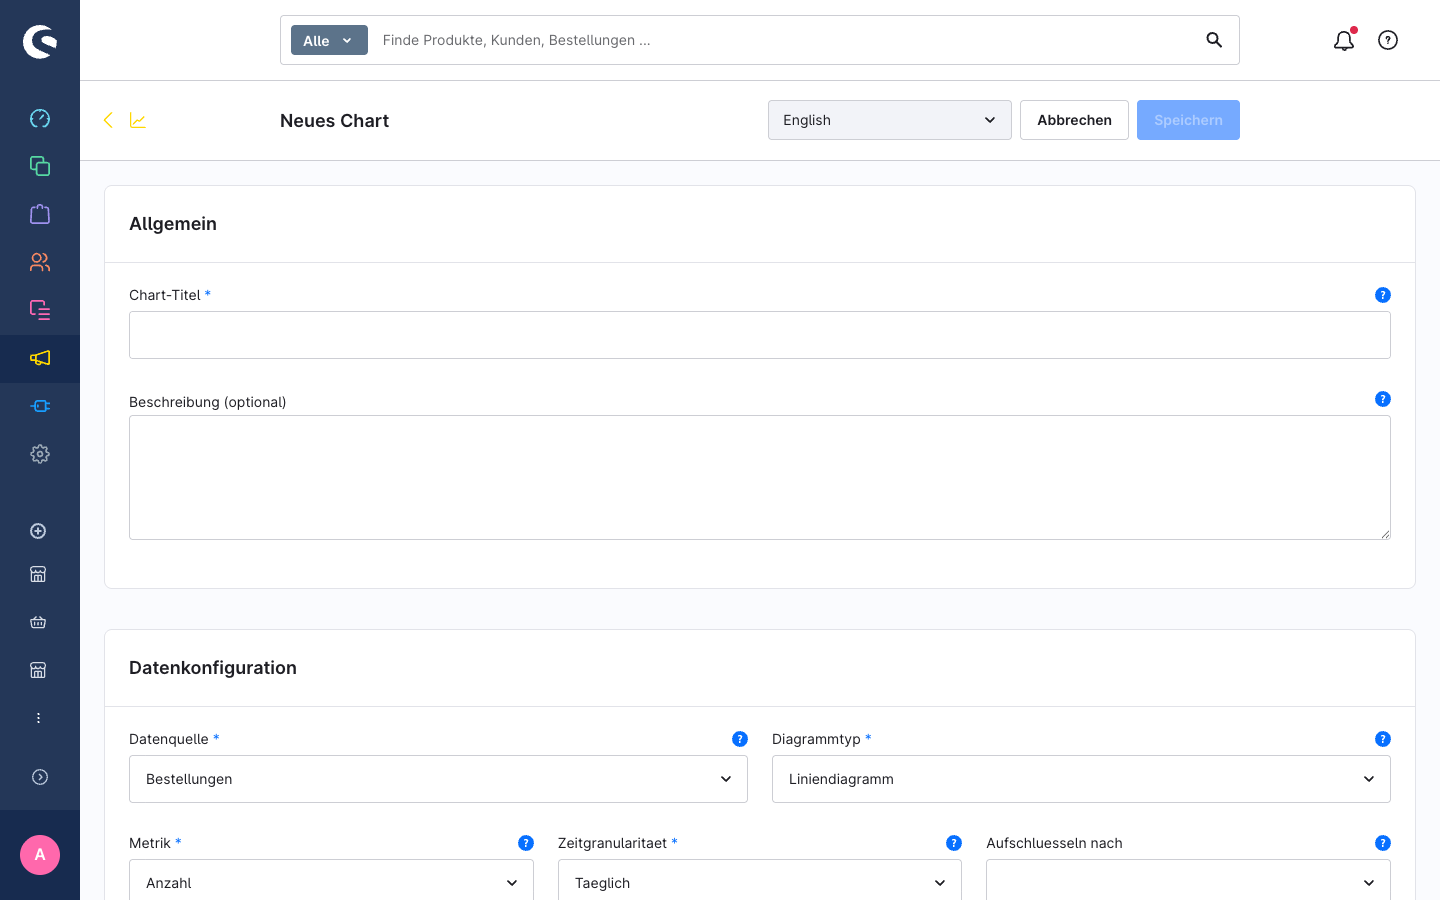Open the Catalogues copy icon in sidebar
Viewport: 1440px width, 900px height.
pos(40,166)
